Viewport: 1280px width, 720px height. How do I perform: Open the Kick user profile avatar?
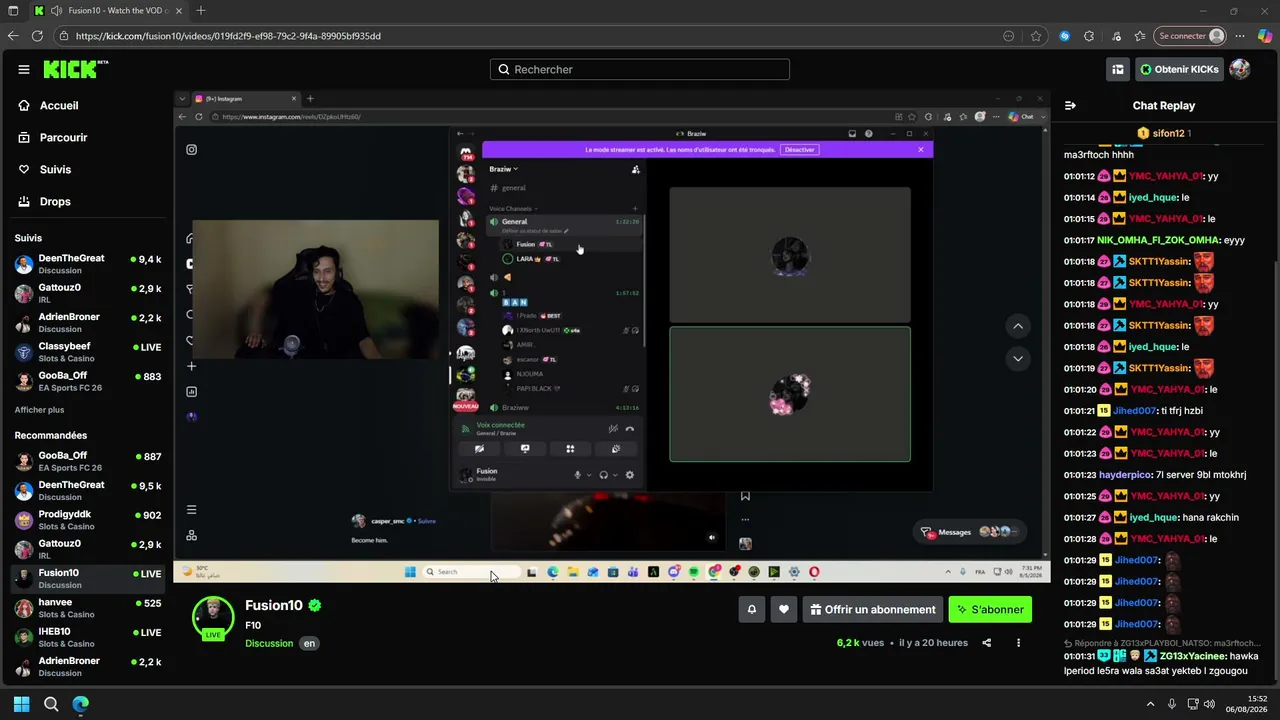click(x=1240, y=69)
